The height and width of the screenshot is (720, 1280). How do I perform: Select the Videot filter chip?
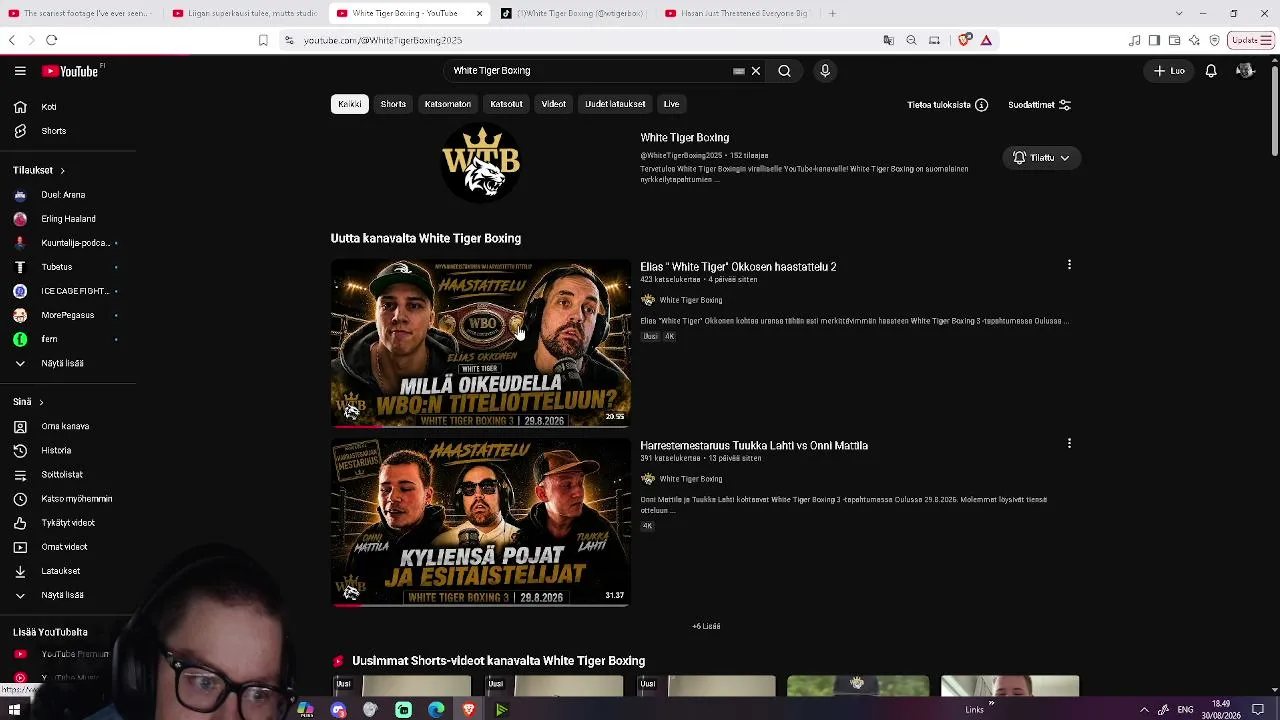pyautogui.click(x=554, y=104)
